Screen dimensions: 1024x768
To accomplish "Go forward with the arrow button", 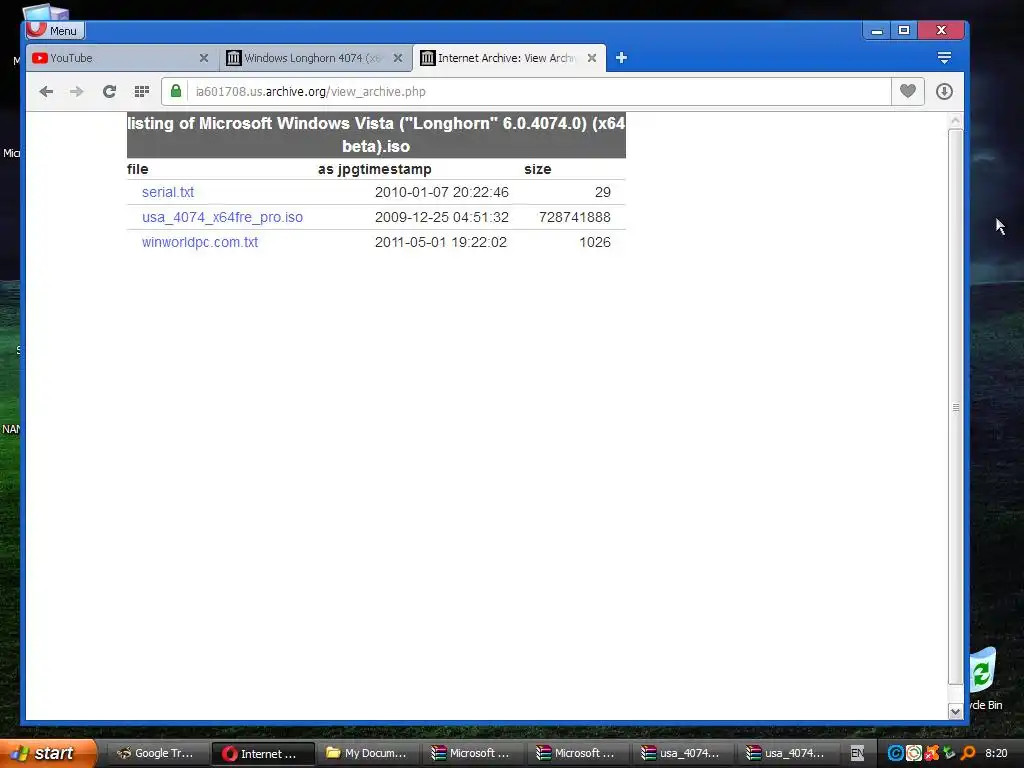I will click(77, 91).
